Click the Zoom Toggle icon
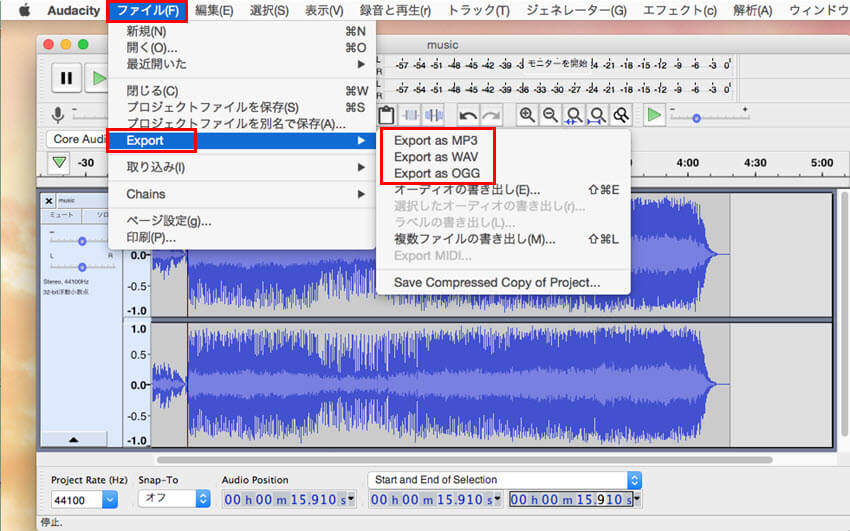This screenshot has height=531, width=850. [x=621, y=115]
